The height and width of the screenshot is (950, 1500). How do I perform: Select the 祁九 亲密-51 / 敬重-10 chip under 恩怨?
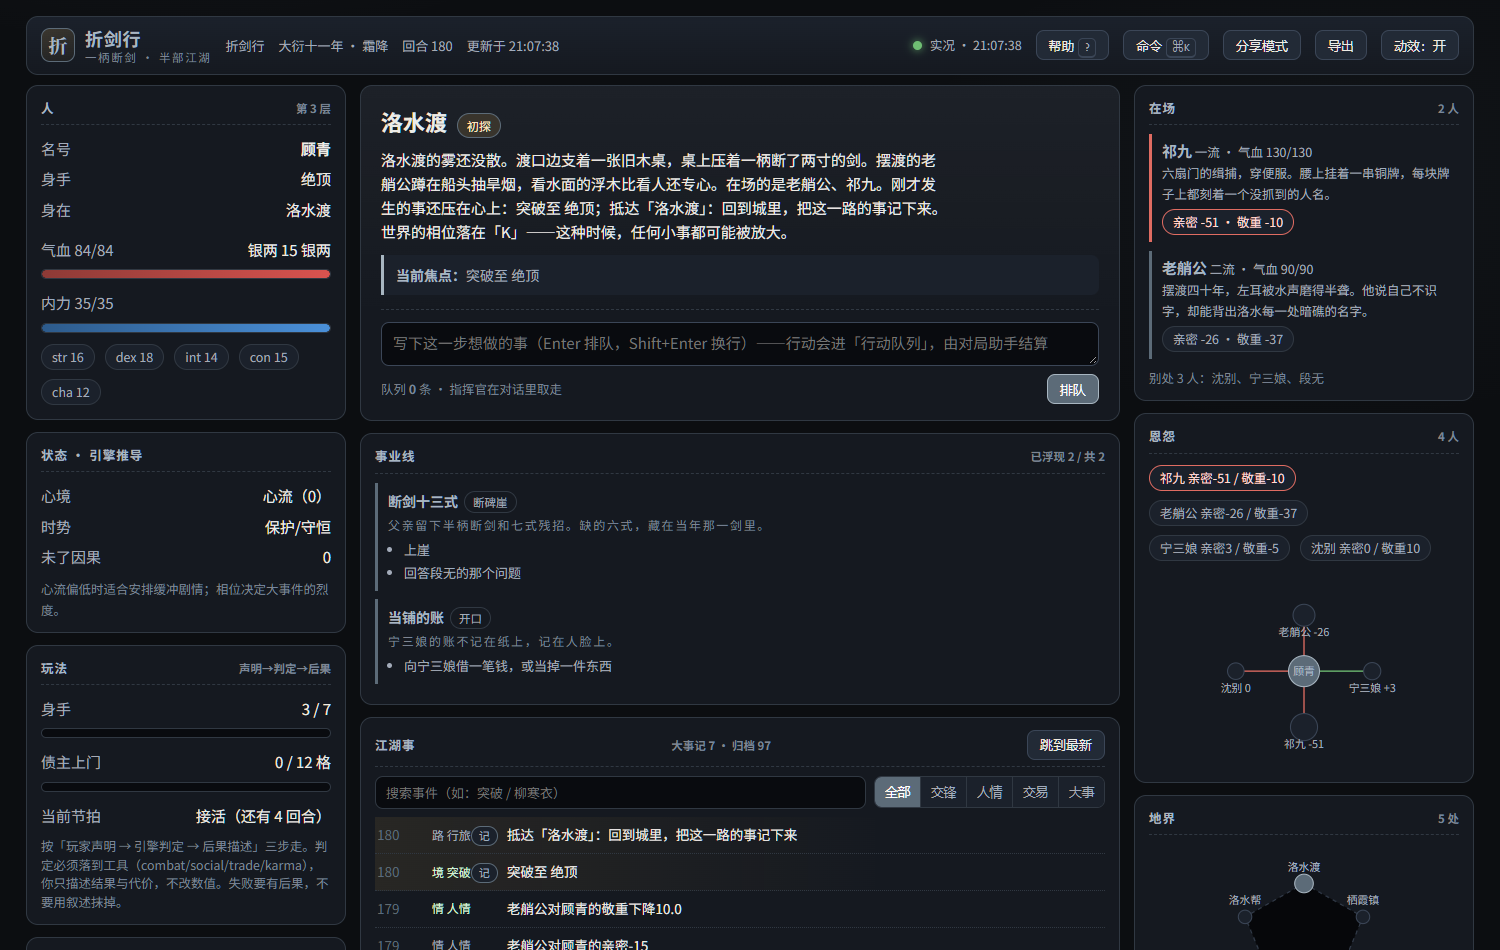tap(1222, 478)
